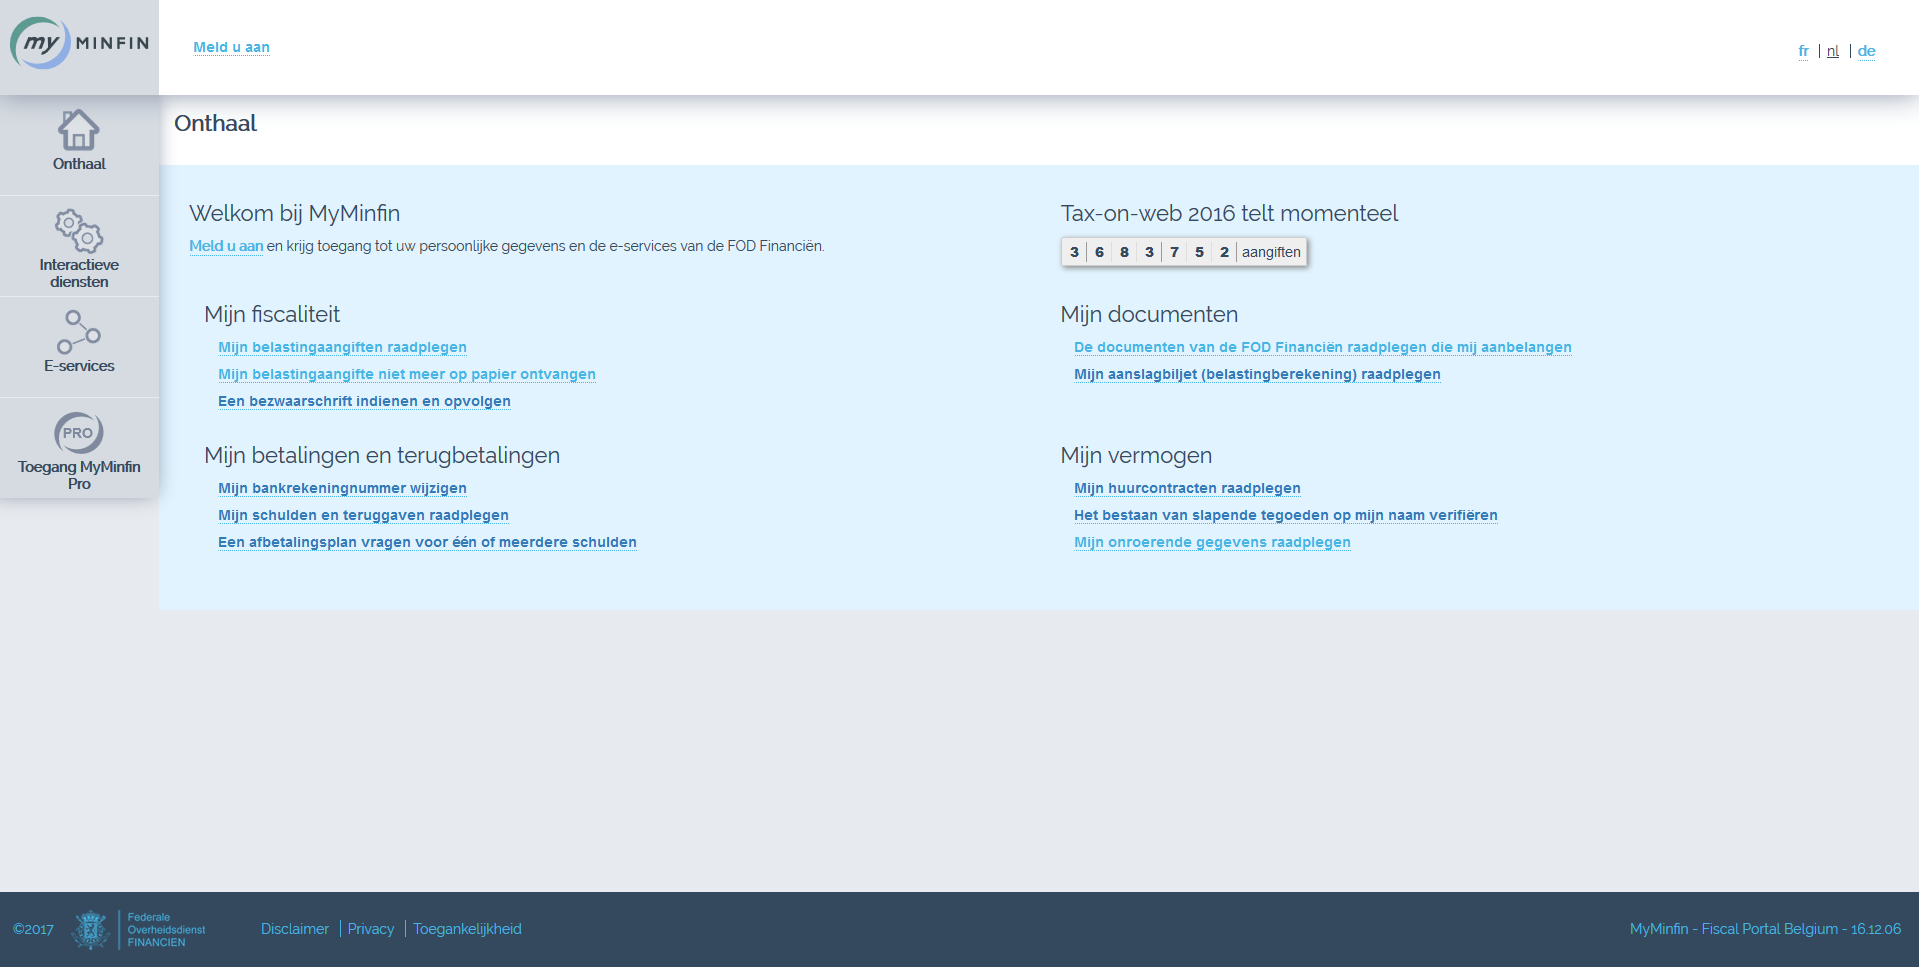
Task: Open Mijn schulden en teruggaven raadplegen
Action: pyautogui.click(x=363, y=515)
